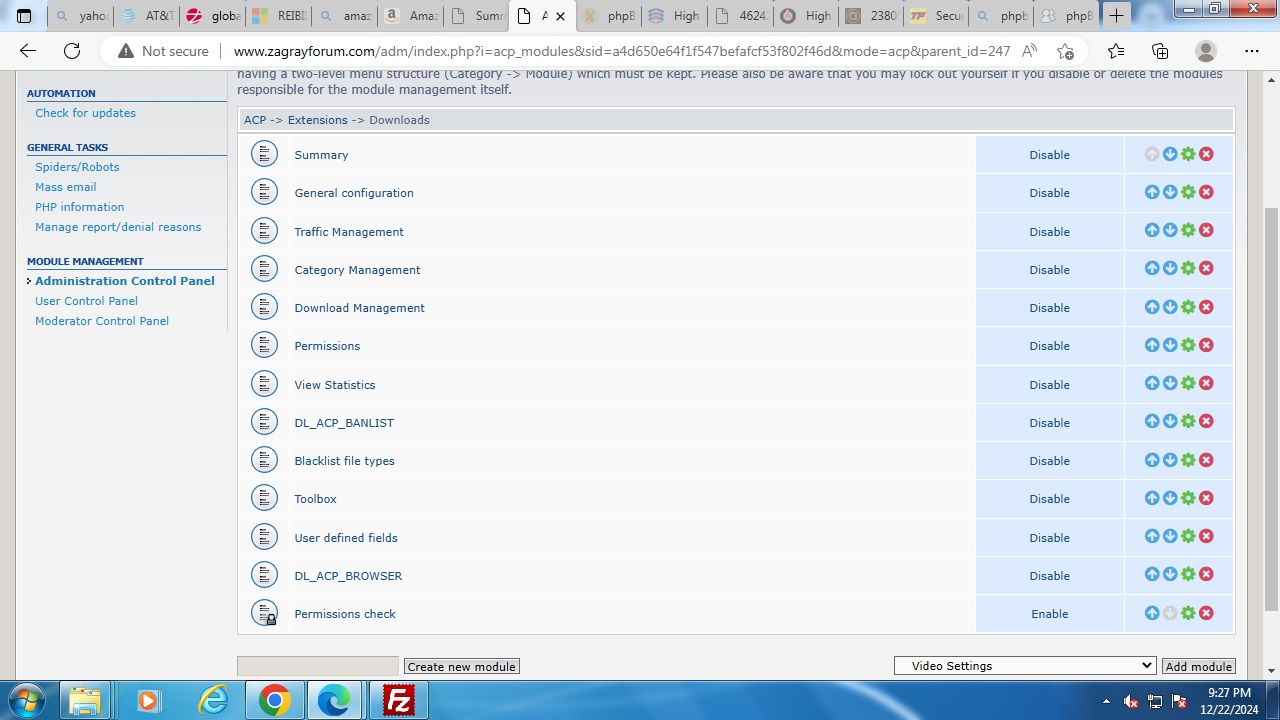
Task: Move General configuration module up
Action: (1152, 192)
